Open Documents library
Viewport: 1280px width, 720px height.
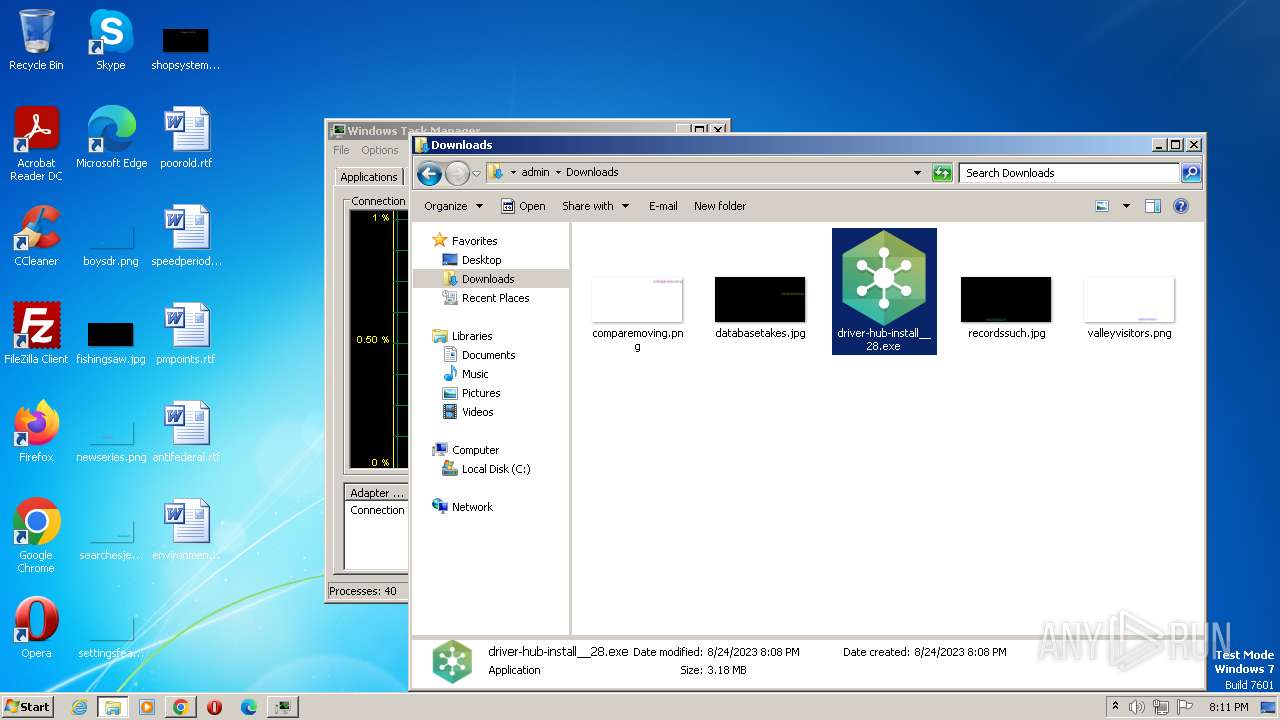point(488,355)
